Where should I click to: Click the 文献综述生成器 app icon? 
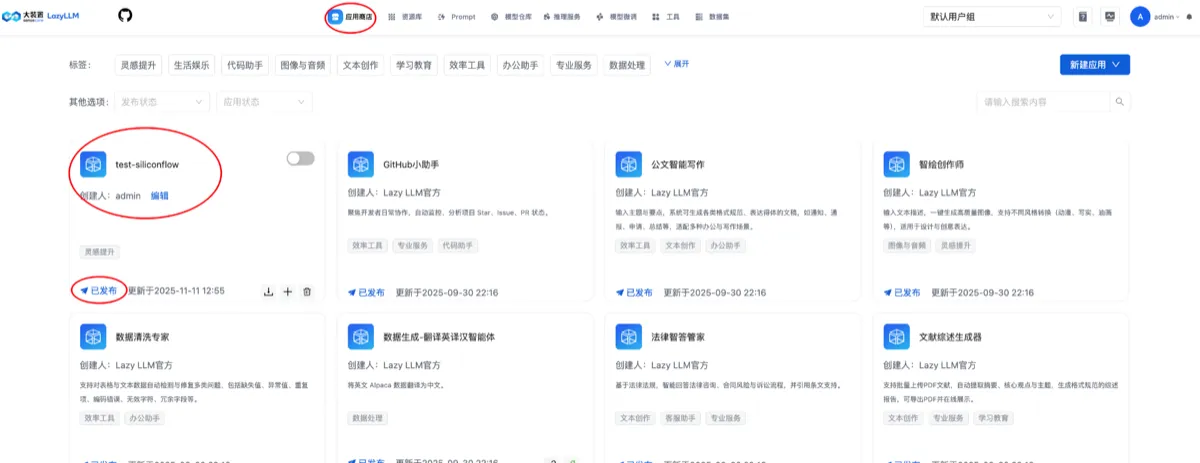pos(897,337)
